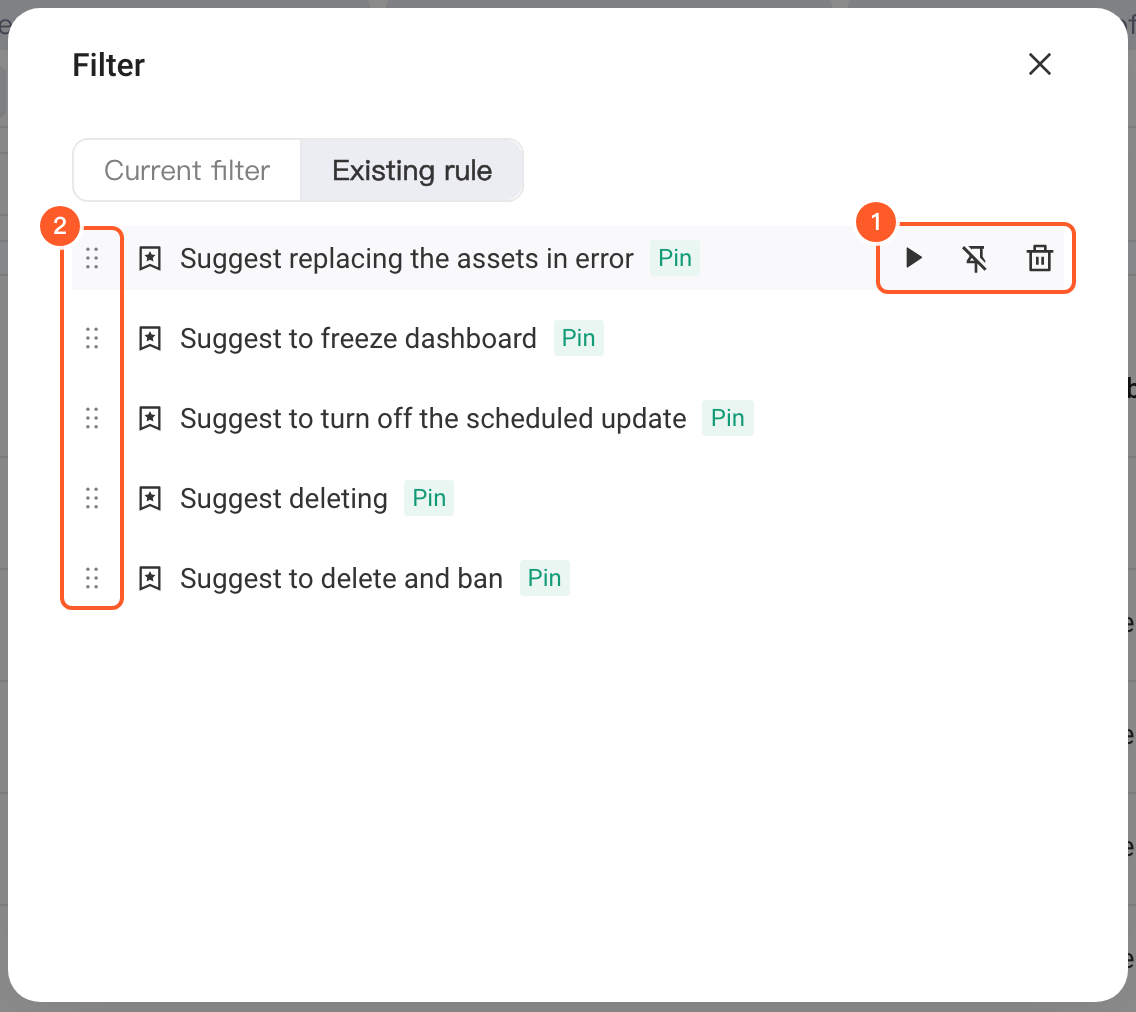Switch to the Current filter tab
This screenshot has width=1136, height=1012.
point(187,170)
